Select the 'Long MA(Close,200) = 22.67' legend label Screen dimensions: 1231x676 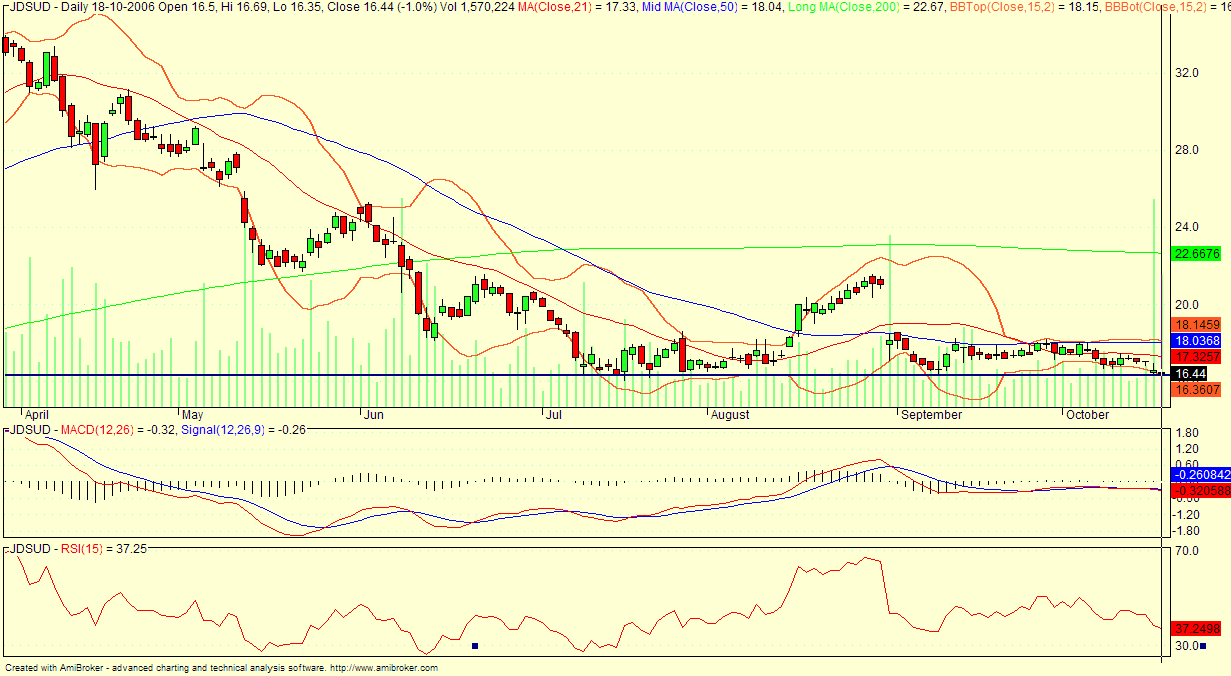866,7
